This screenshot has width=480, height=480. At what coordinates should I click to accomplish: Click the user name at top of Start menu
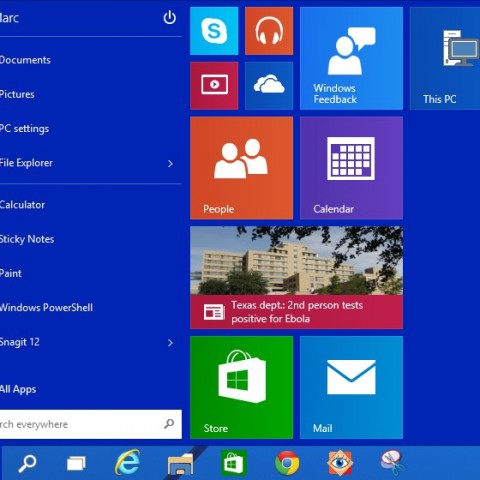9,18
